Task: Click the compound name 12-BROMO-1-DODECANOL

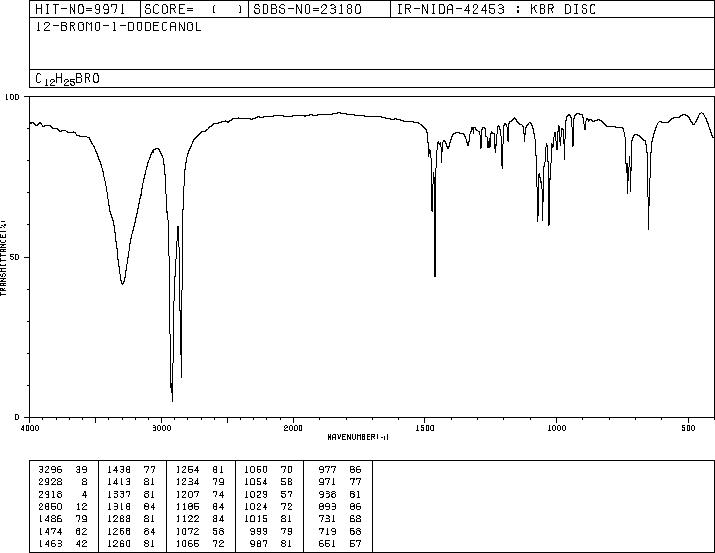Action: 119,27
